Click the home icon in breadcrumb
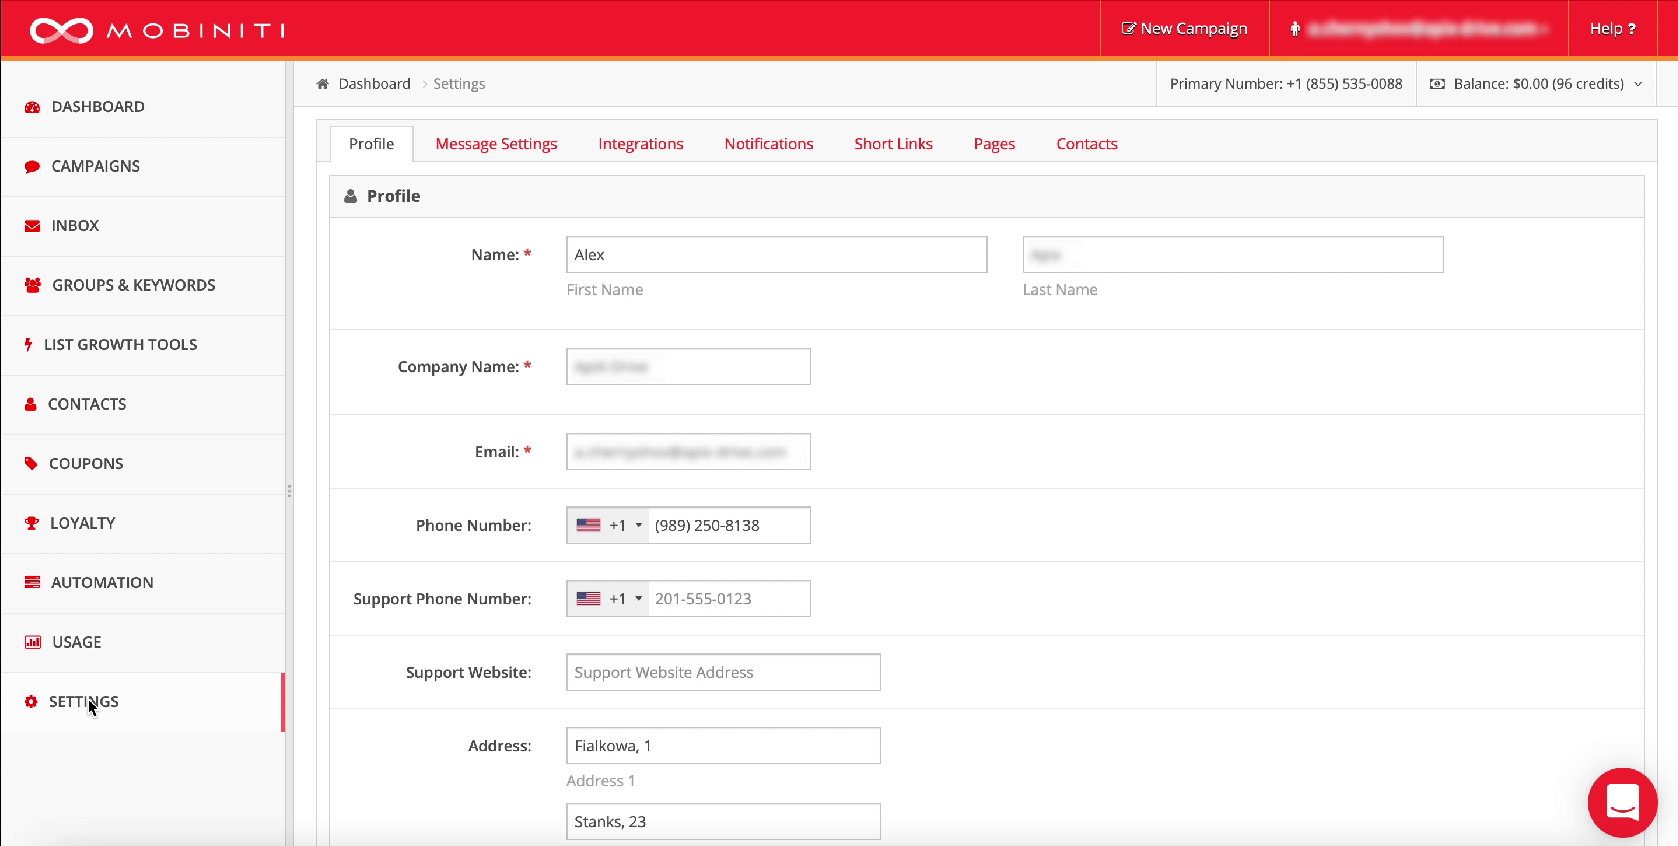This screenshot has width=1678, height=846. click(x=322, y=84)
